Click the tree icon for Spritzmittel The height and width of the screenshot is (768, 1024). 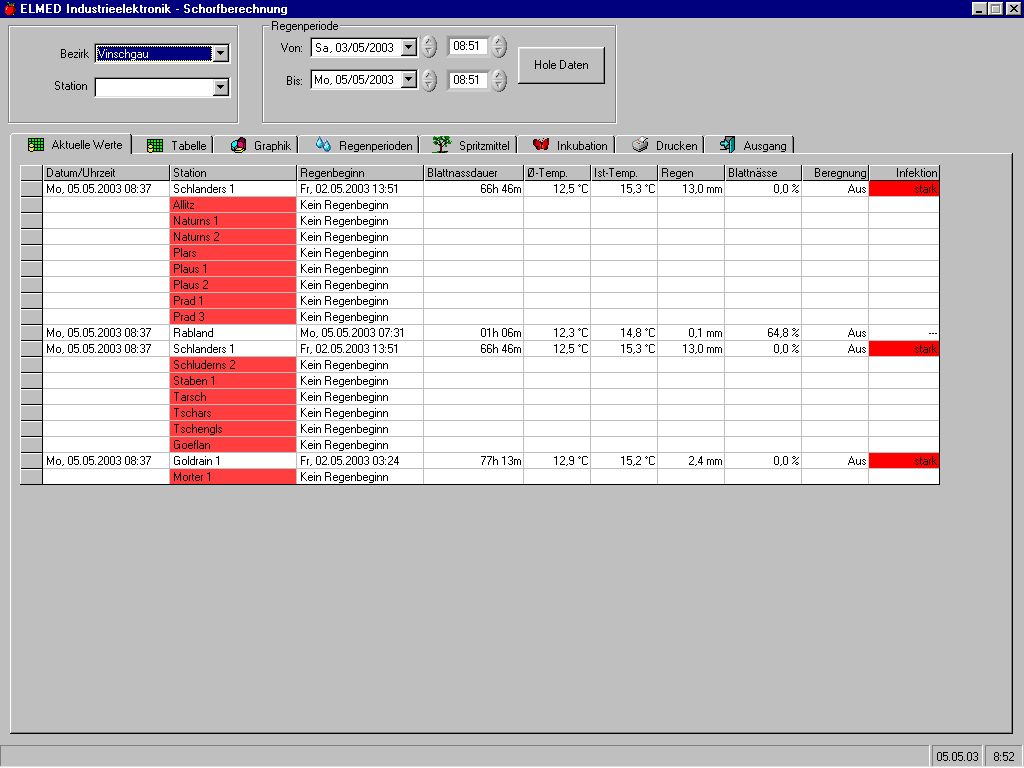click(x=441, y=146)
